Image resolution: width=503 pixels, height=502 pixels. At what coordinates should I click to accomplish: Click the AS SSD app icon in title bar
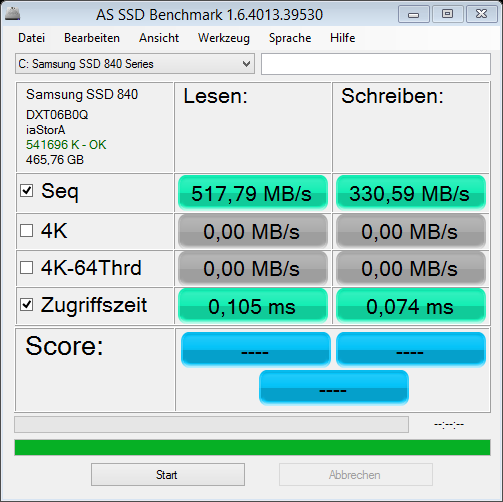pos(13,13)
